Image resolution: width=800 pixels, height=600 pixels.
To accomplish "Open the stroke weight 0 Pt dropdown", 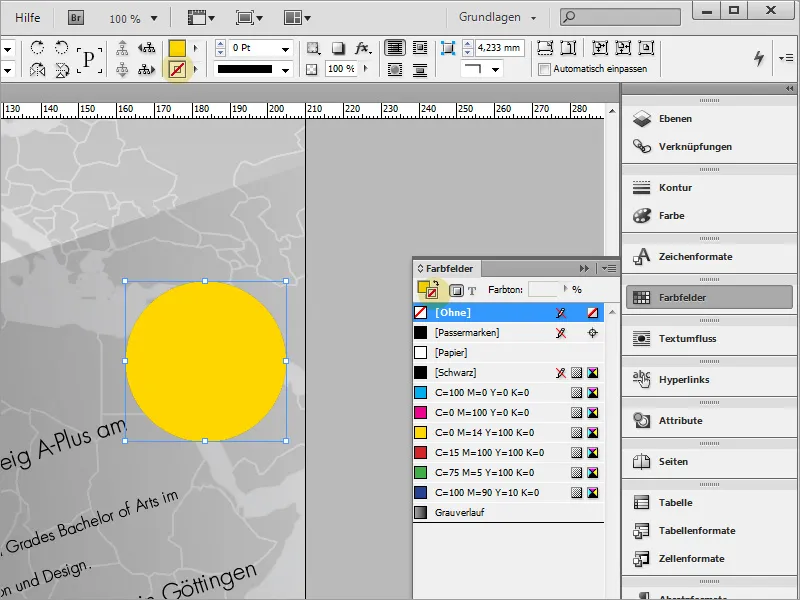I will click(x=285, y=49).
